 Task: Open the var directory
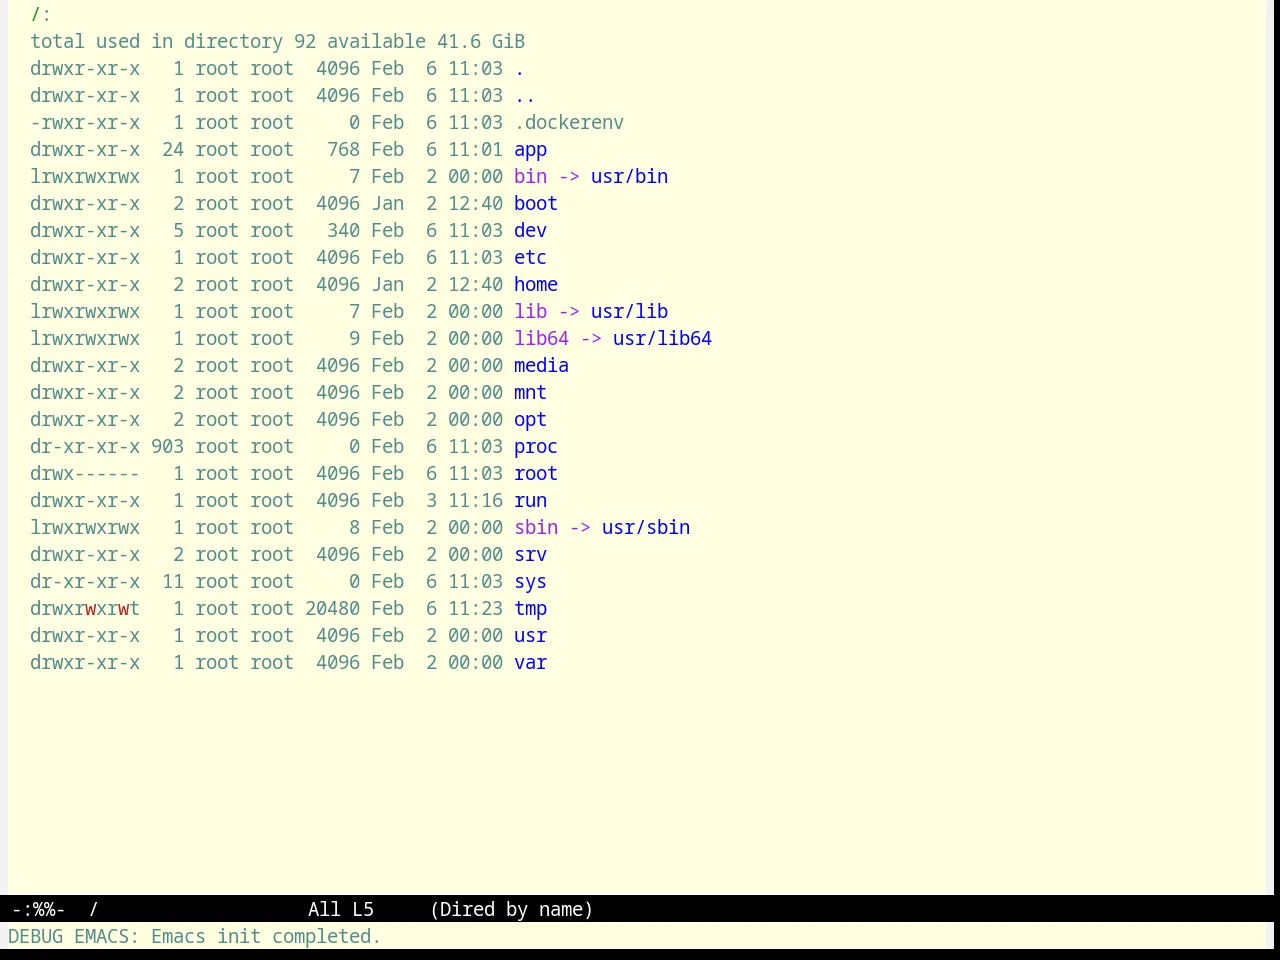tap(530, 662)
